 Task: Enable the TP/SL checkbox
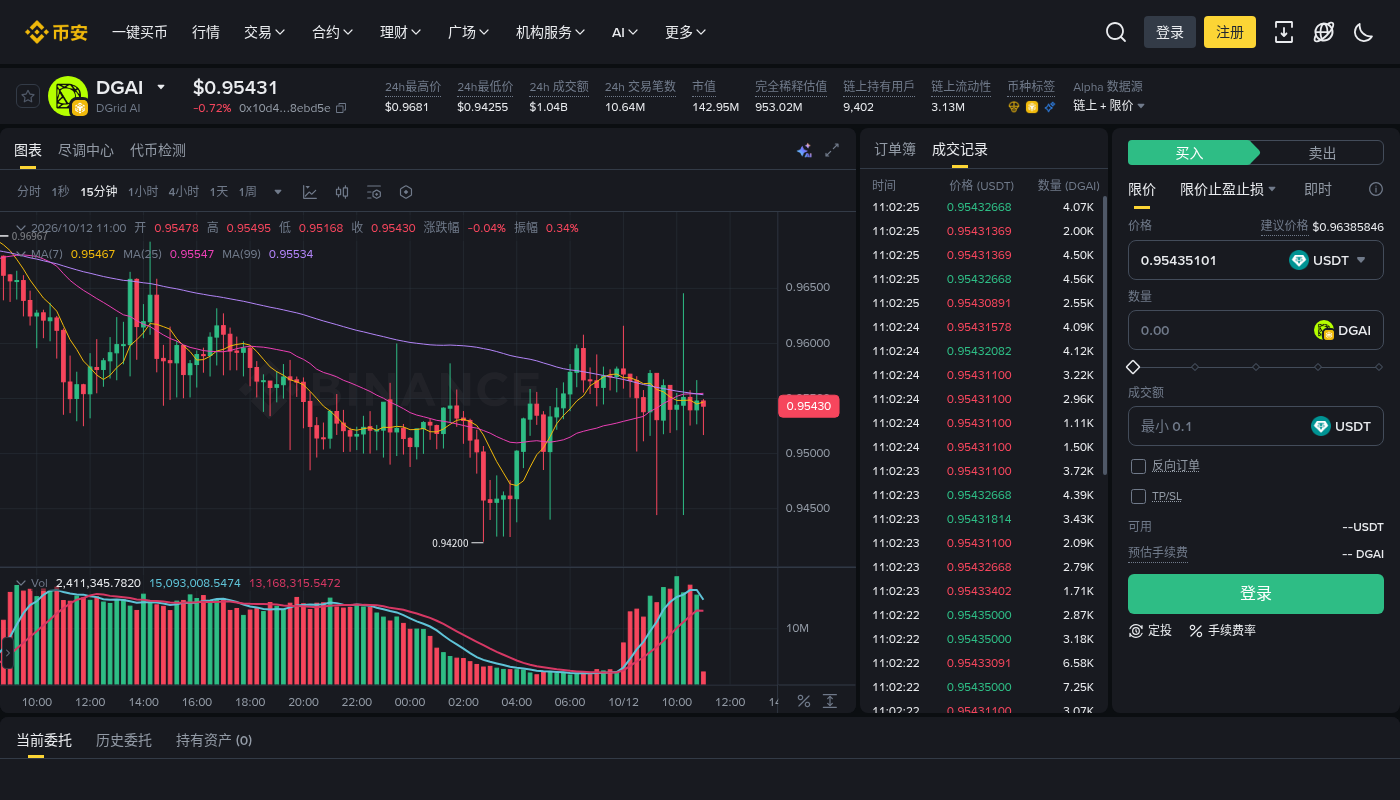1138,496
